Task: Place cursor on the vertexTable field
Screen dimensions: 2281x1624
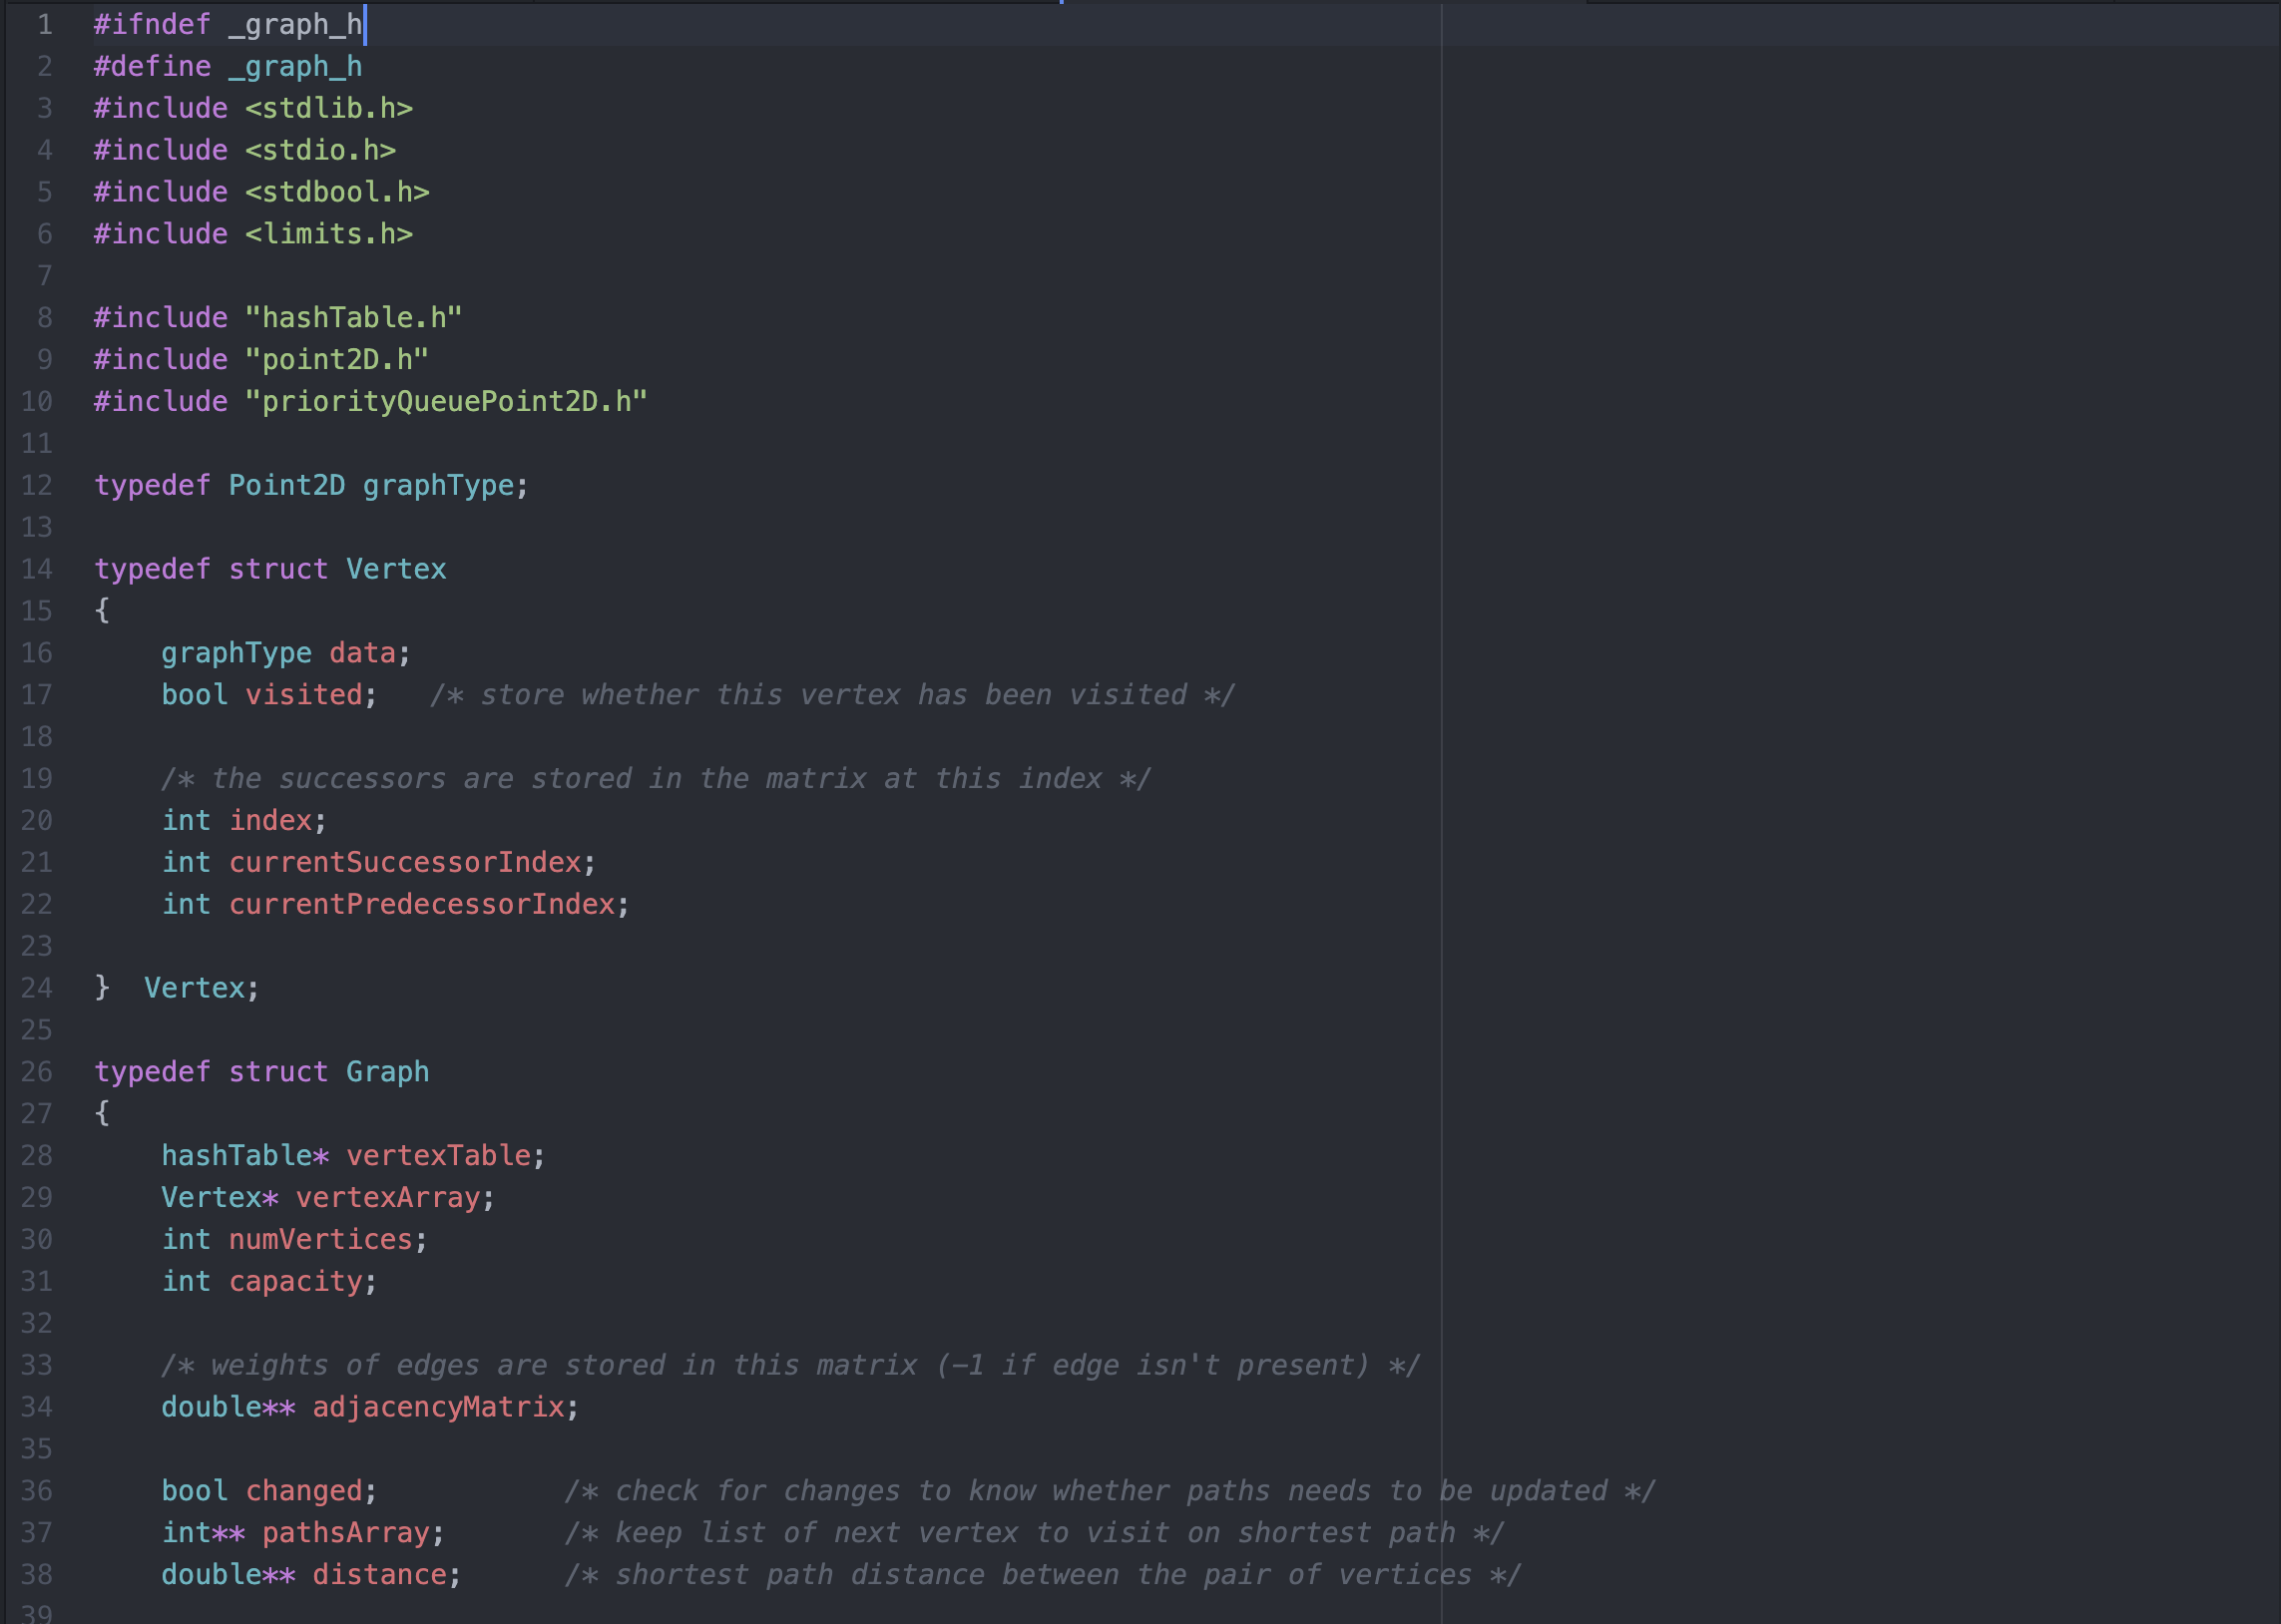Action: click(438, 1156)
